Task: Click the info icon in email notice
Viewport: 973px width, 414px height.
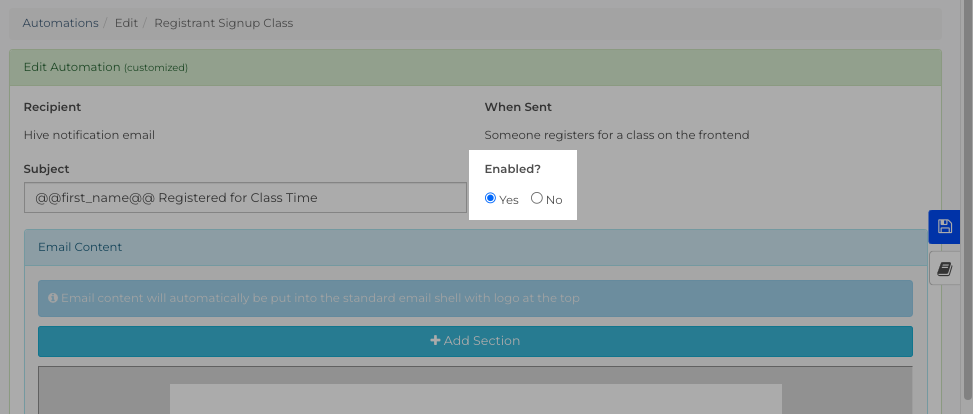Action: point(53,299)
